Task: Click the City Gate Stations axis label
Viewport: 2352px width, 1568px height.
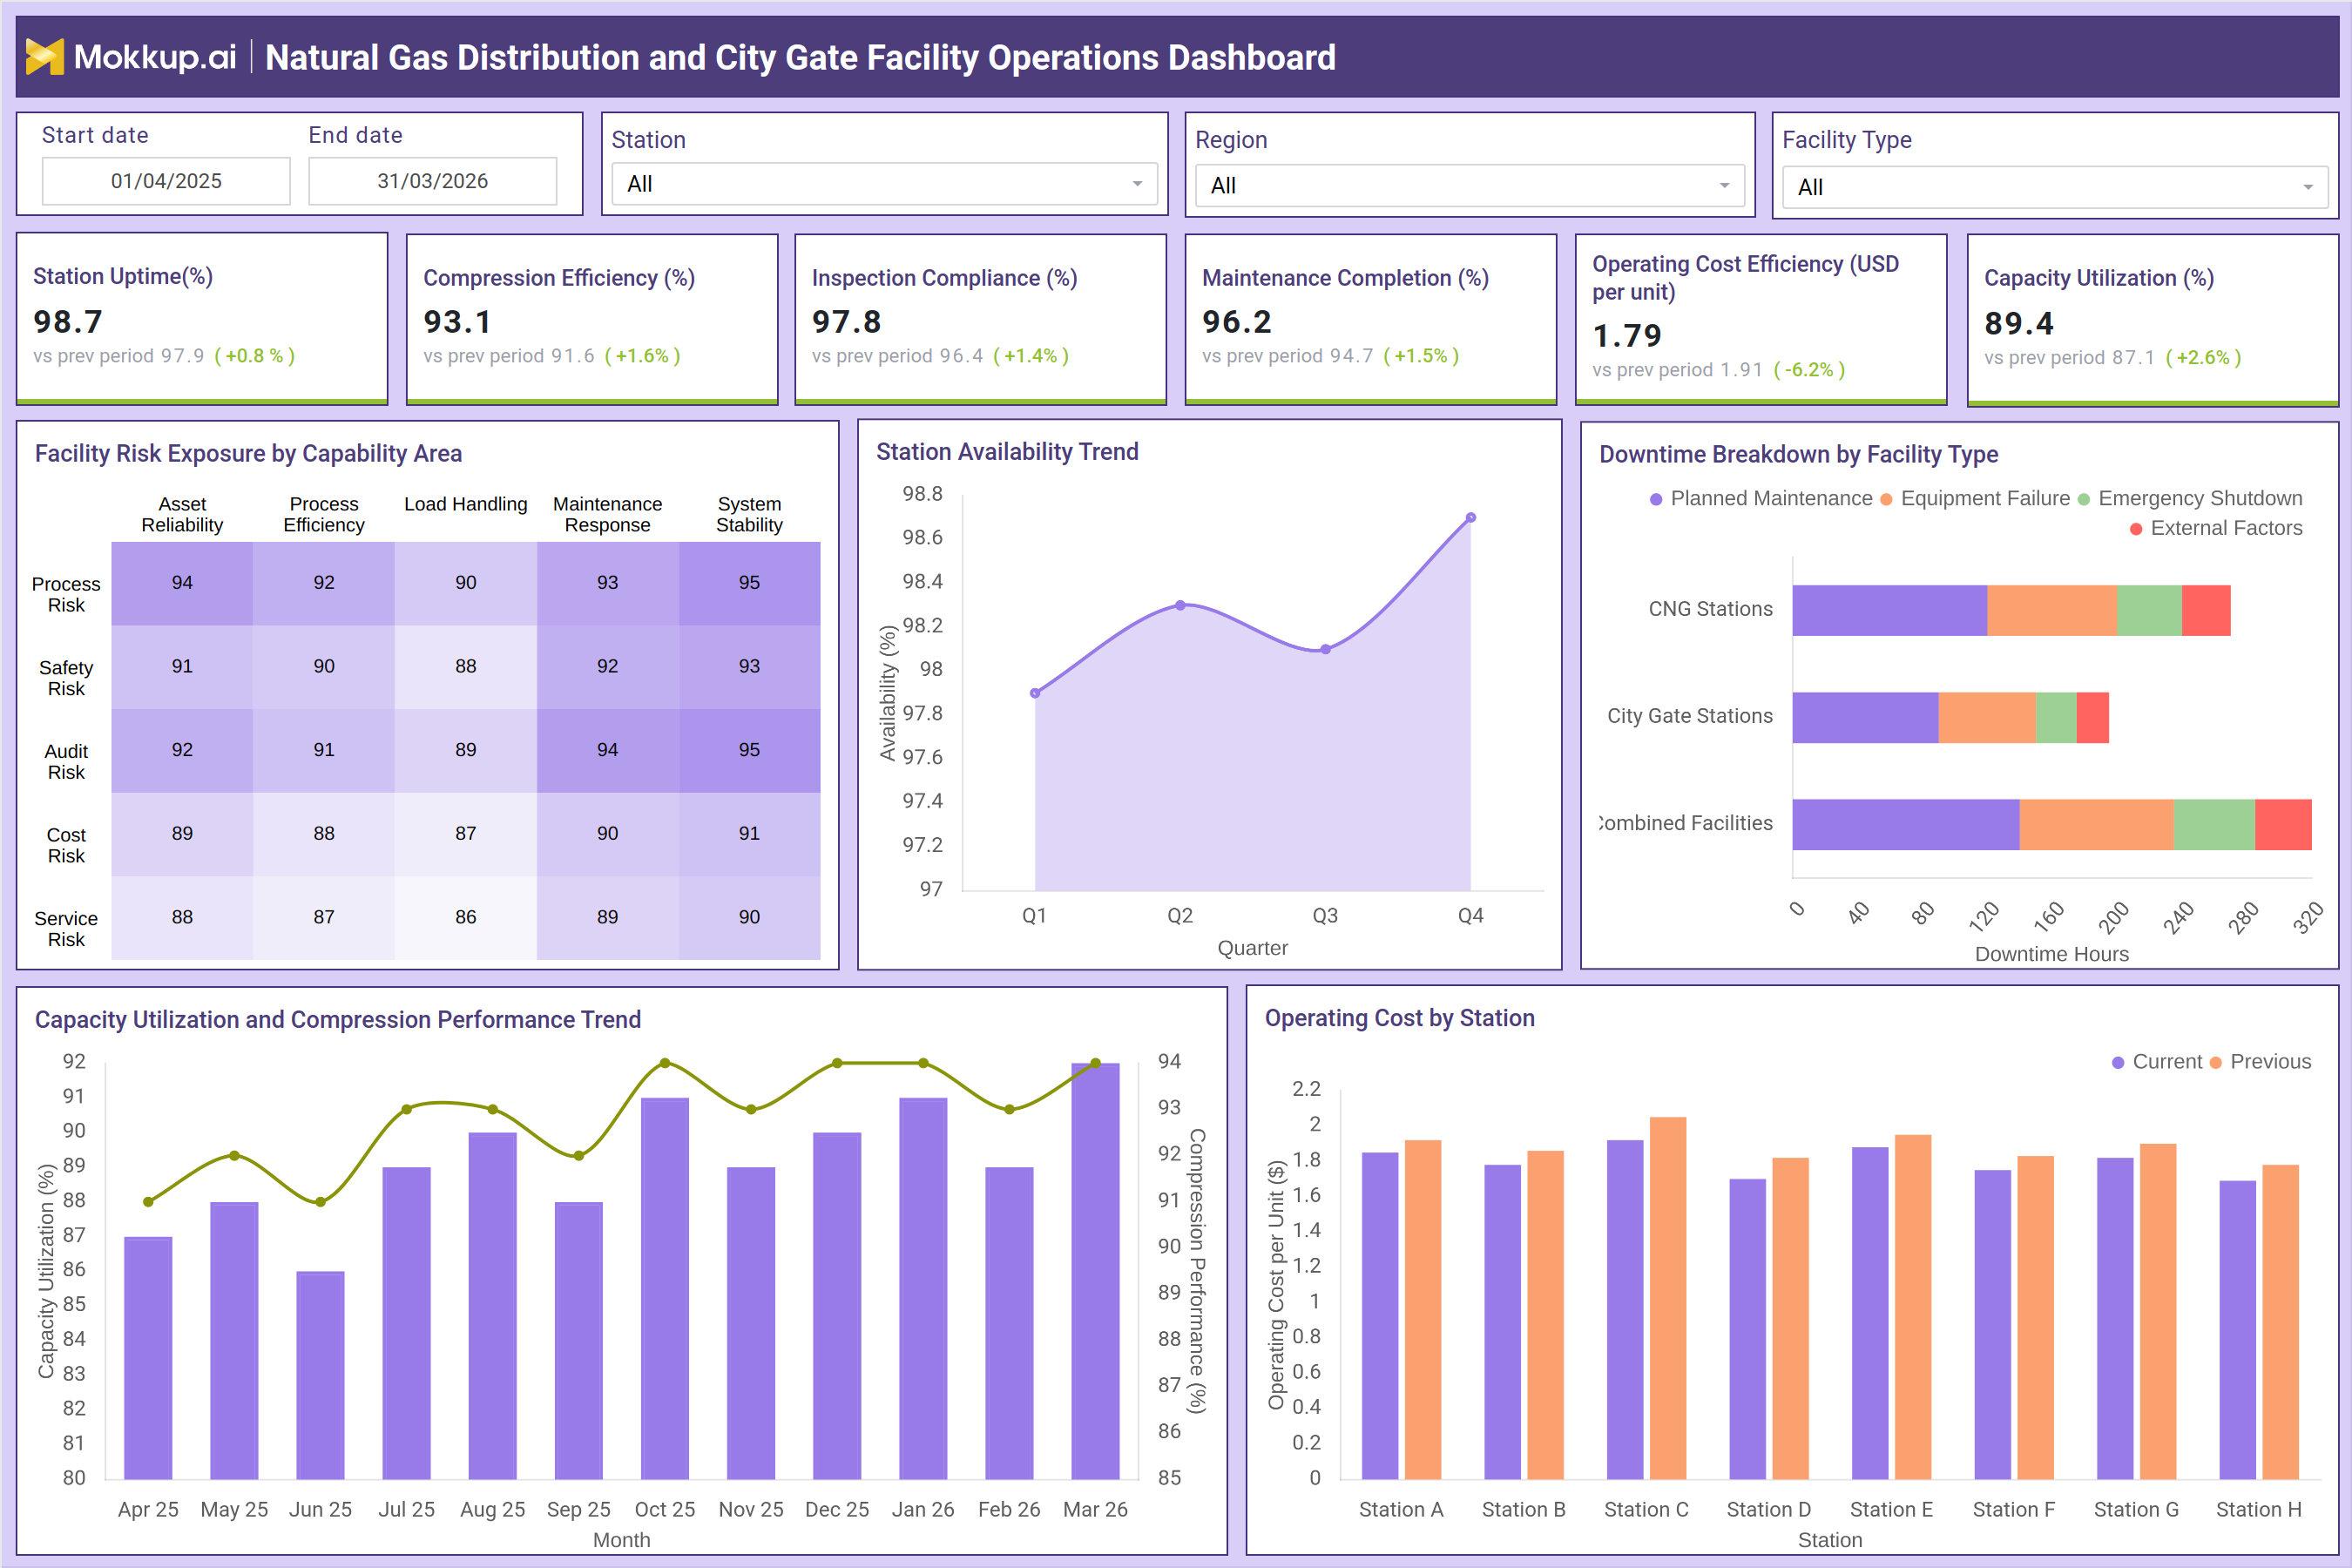Action: point(1690,716)
